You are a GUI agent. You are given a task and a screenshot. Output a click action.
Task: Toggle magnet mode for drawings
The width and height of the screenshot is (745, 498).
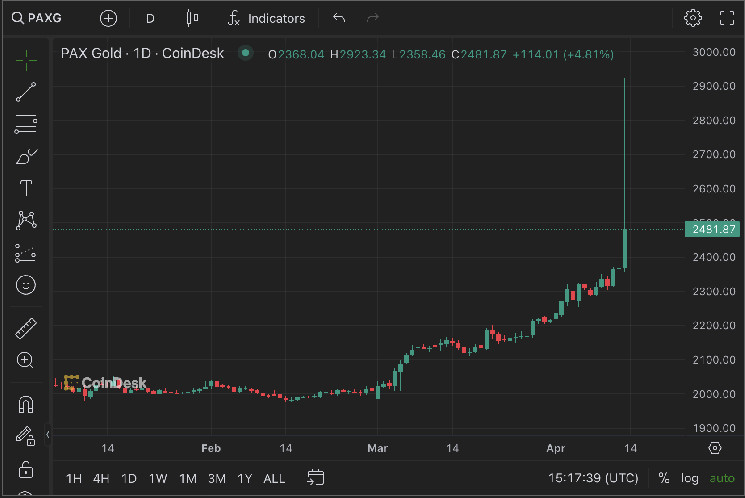26,405
